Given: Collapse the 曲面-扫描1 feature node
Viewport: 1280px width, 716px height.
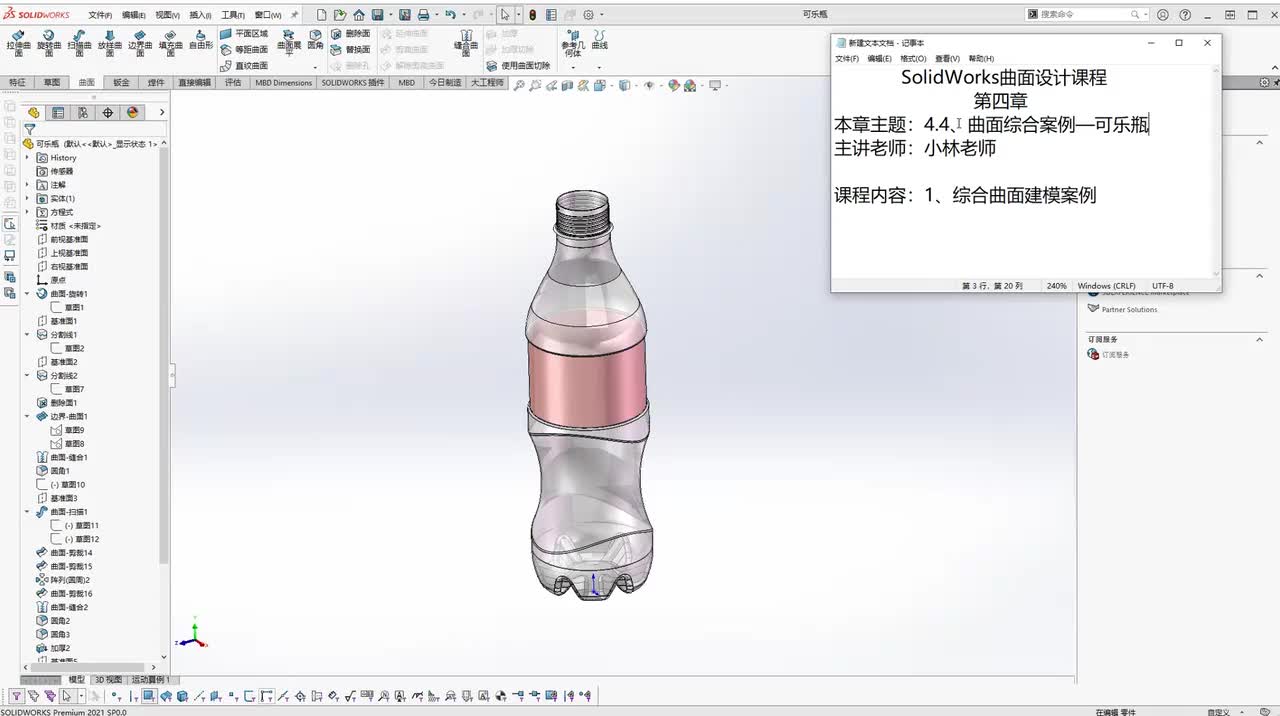Looking at the screenshot, I should [28, 512].
